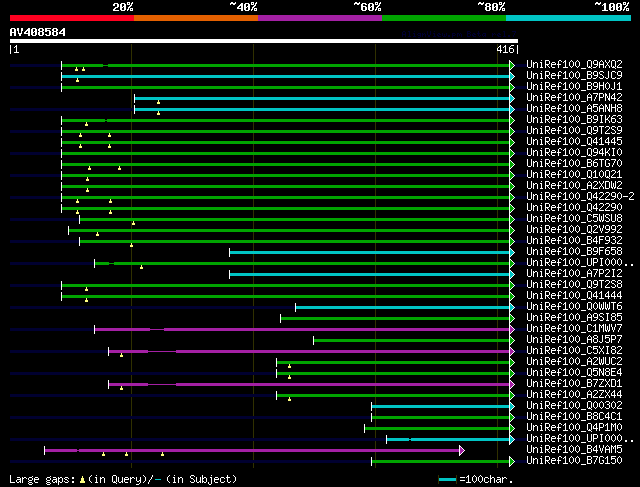The image size is (640, 487).
Task: Click the gap triangle under the A5ANH8 bar
Action: 158,113
